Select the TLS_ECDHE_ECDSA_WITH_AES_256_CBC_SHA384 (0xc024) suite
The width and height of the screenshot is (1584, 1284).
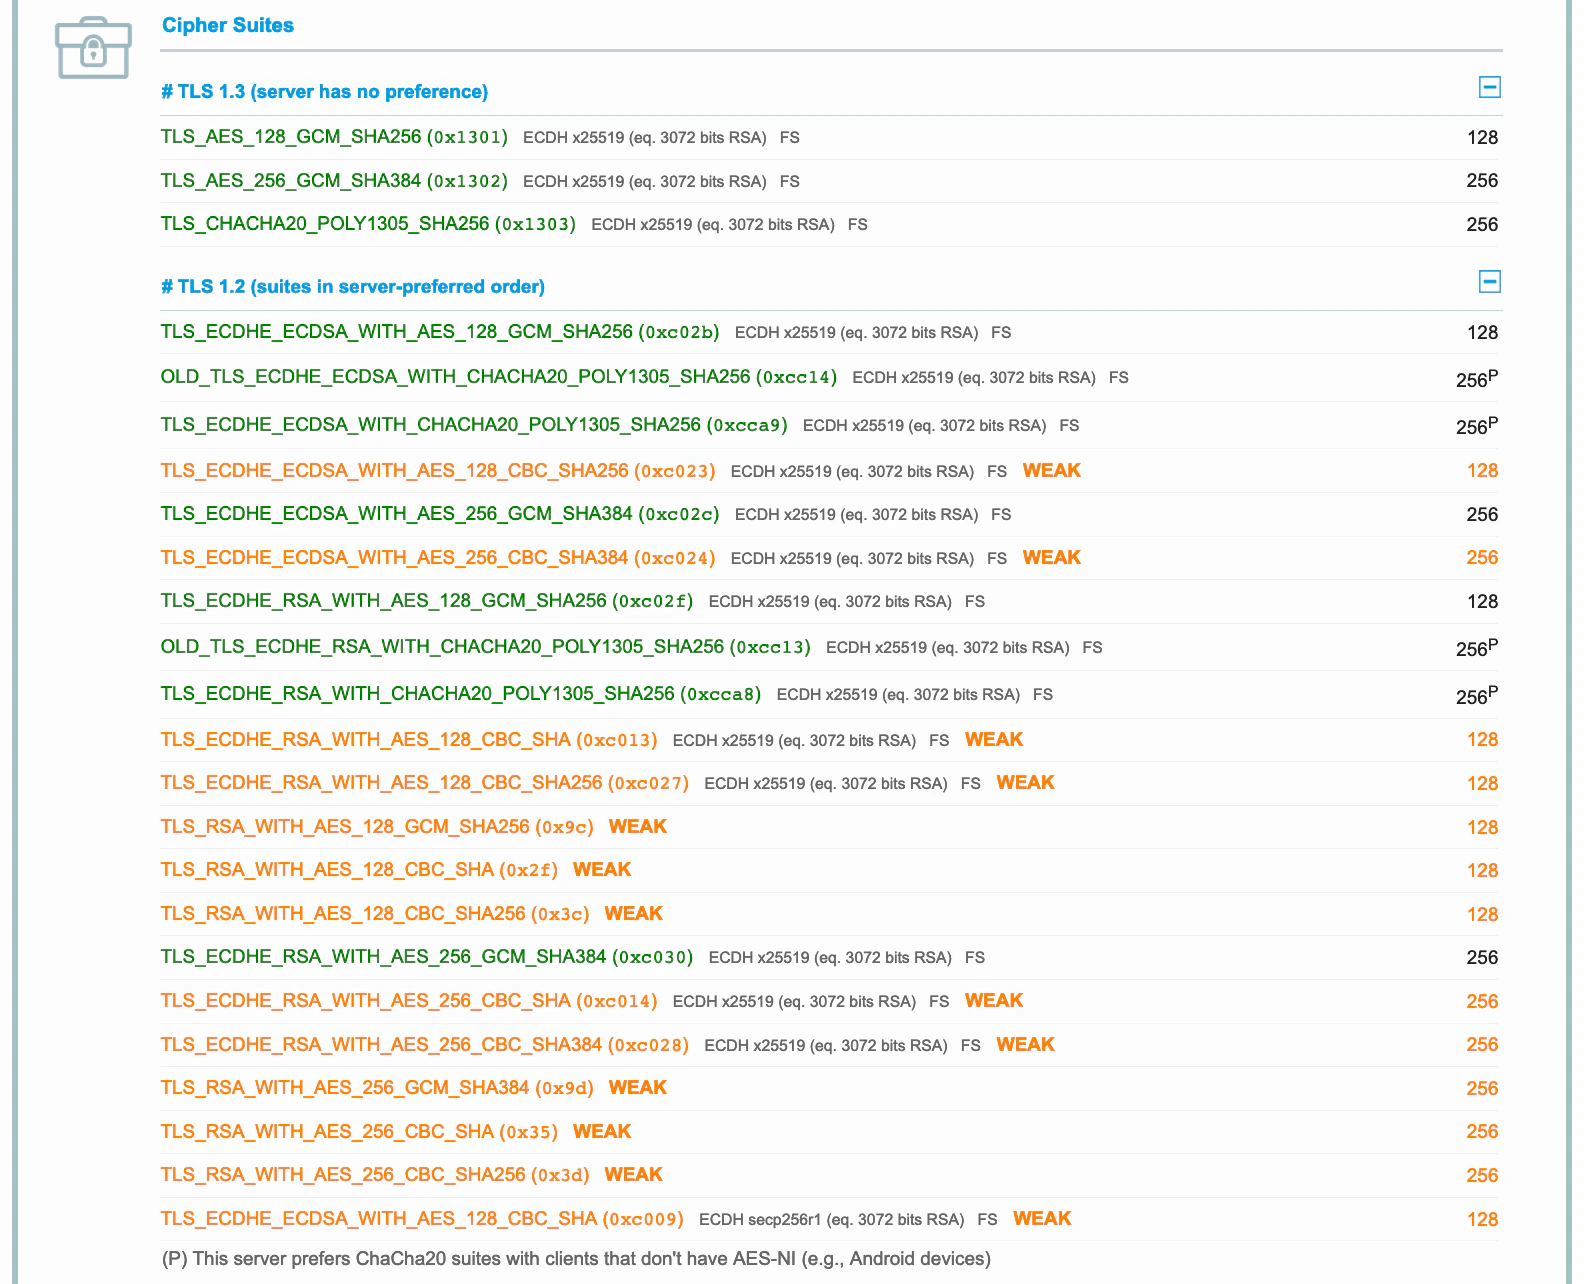(x=438, y=558)
